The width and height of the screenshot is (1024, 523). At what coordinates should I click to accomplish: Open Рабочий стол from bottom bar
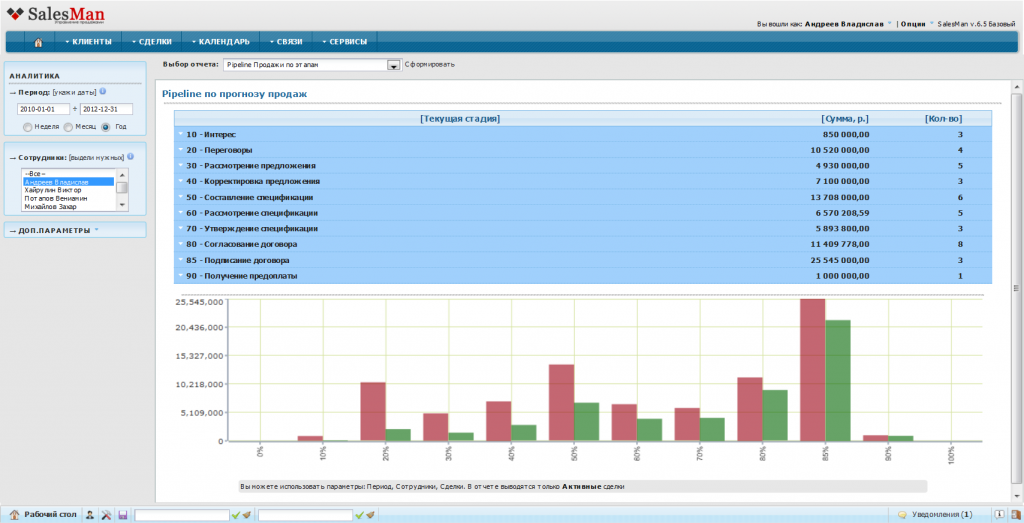(x=43, y=515)
